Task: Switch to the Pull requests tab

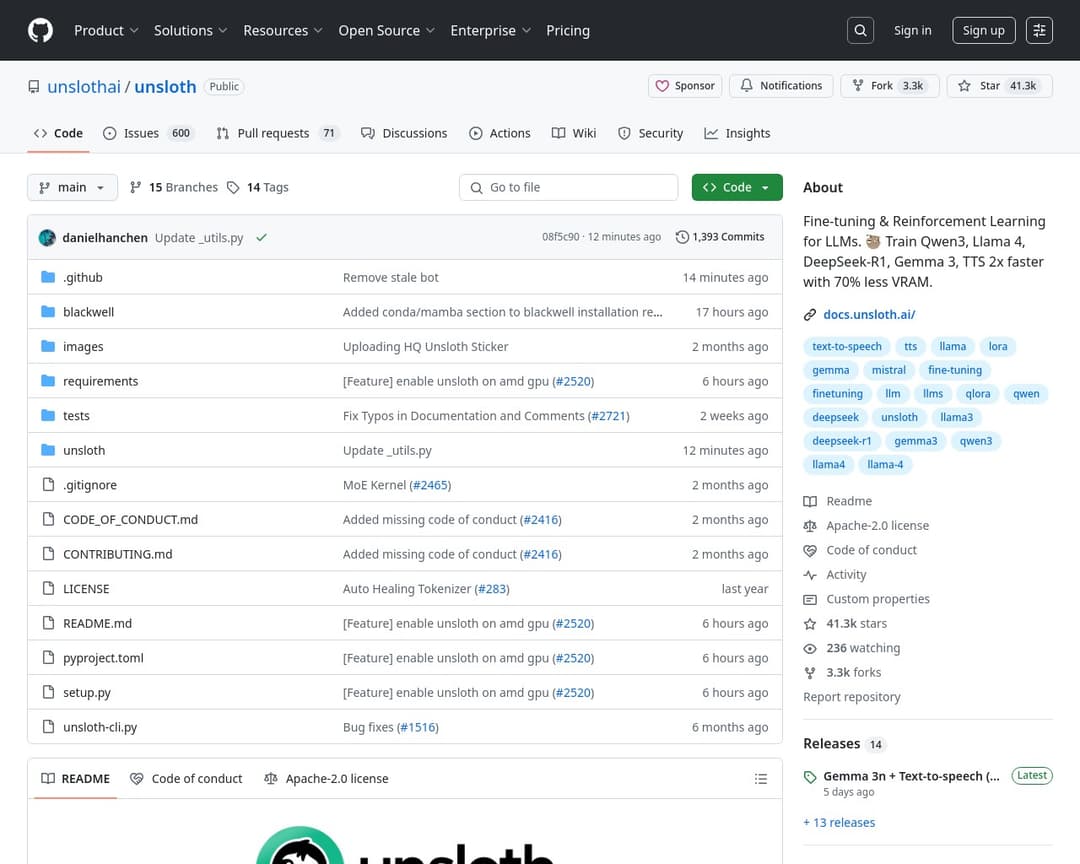Action: tap(278, 133)
